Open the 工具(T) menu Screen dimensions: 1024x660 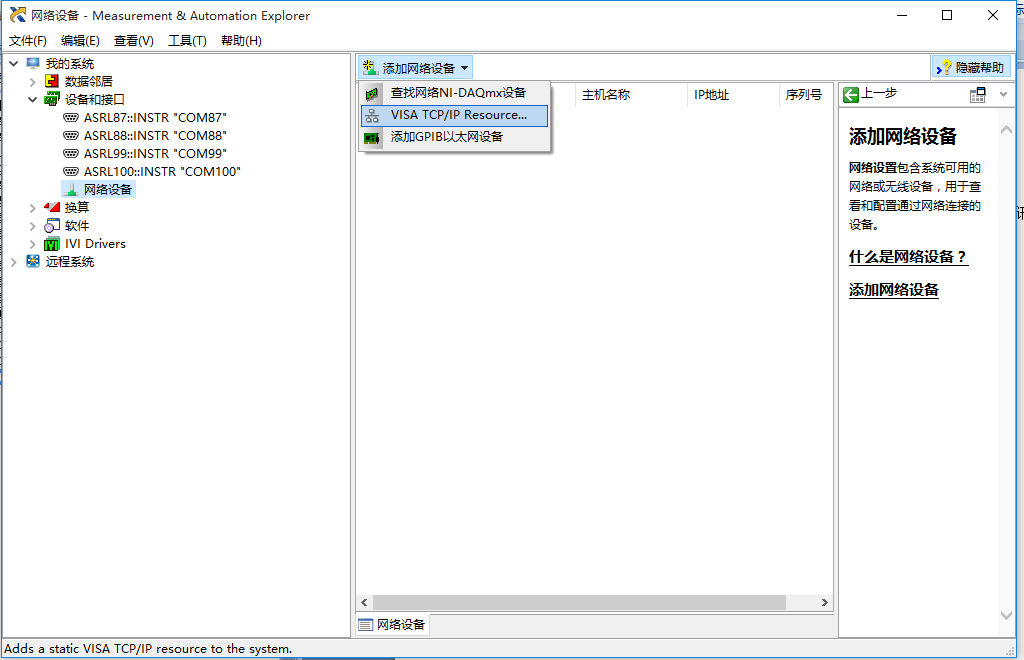click(187, 40)
